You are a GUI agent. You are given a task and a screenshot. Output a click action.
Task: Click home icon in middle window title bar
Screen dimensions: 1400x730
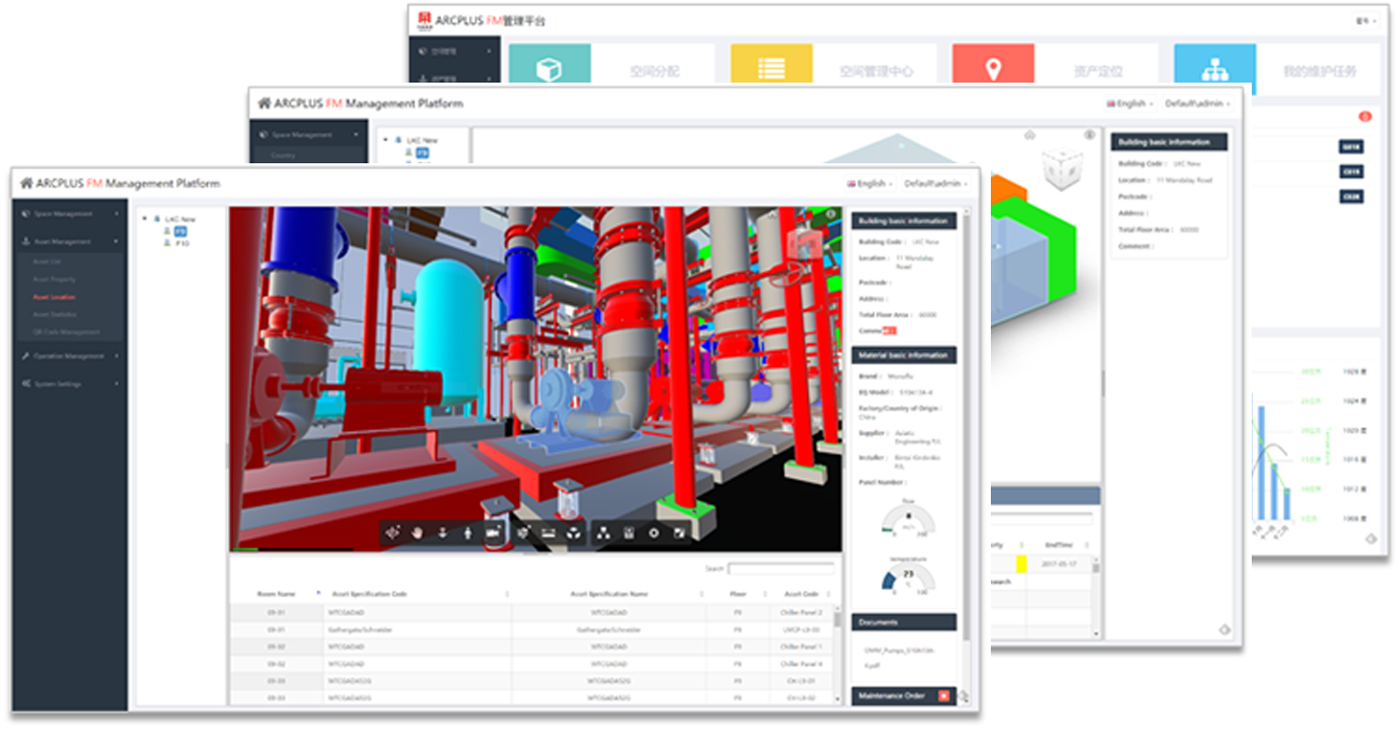point(264,103)
